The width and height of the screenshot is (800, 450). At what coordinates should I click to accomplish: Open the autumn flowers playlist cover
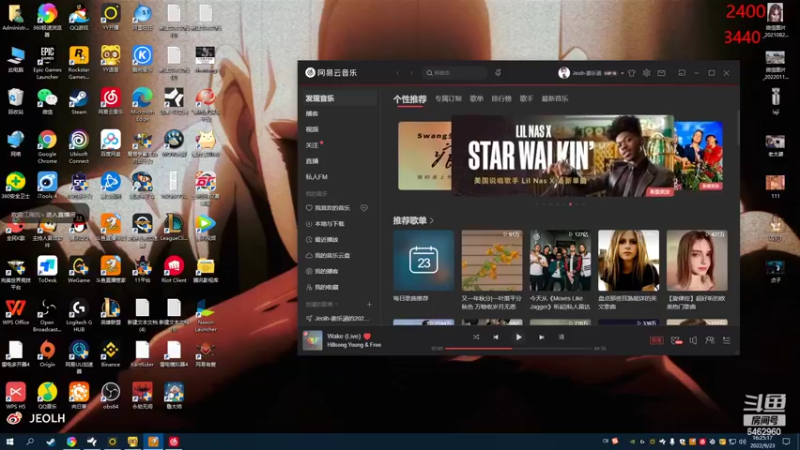point(492,260)
